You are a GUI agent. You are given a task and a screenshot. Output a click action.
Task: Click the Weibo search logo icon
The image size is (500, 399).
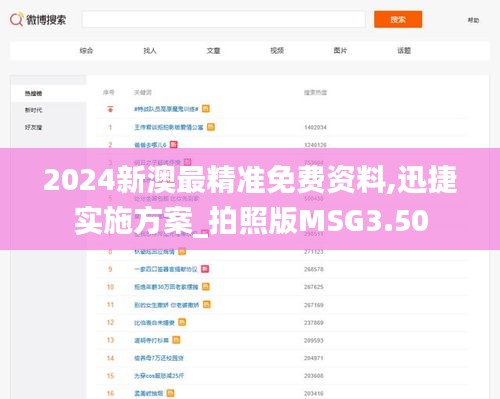[17, 19]
